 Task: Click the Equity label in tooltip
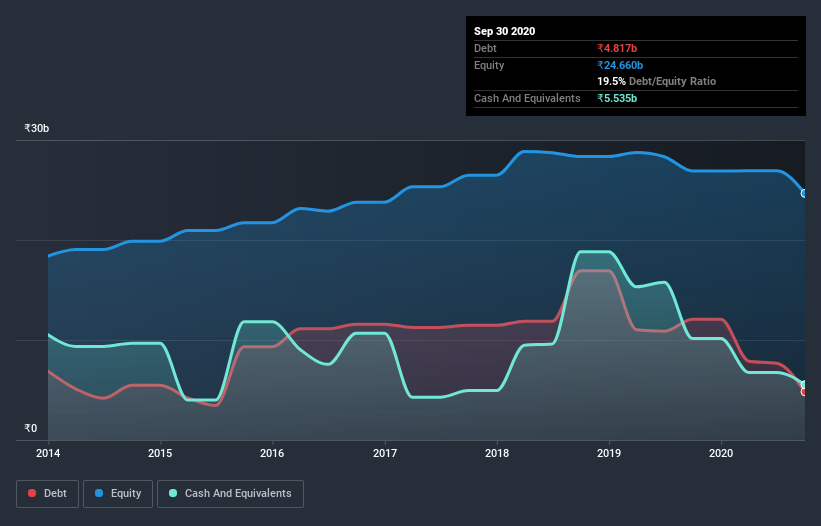(489, 65)
